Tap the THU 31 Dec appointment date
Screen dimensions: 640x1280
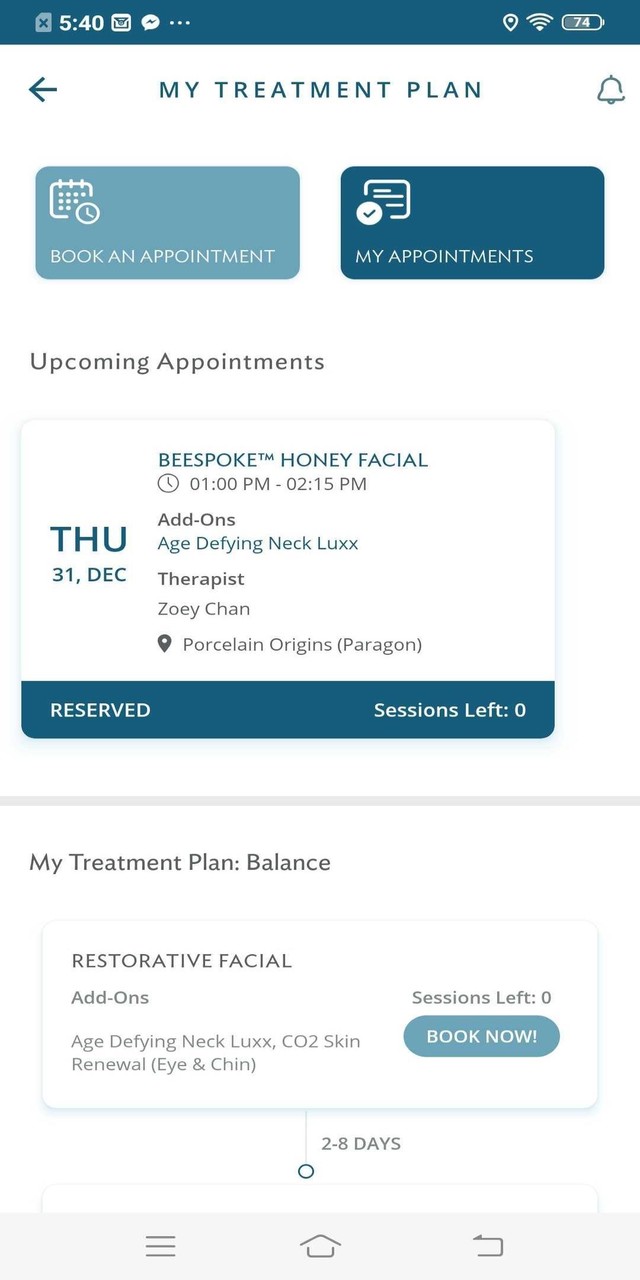[x=89, y=553]
